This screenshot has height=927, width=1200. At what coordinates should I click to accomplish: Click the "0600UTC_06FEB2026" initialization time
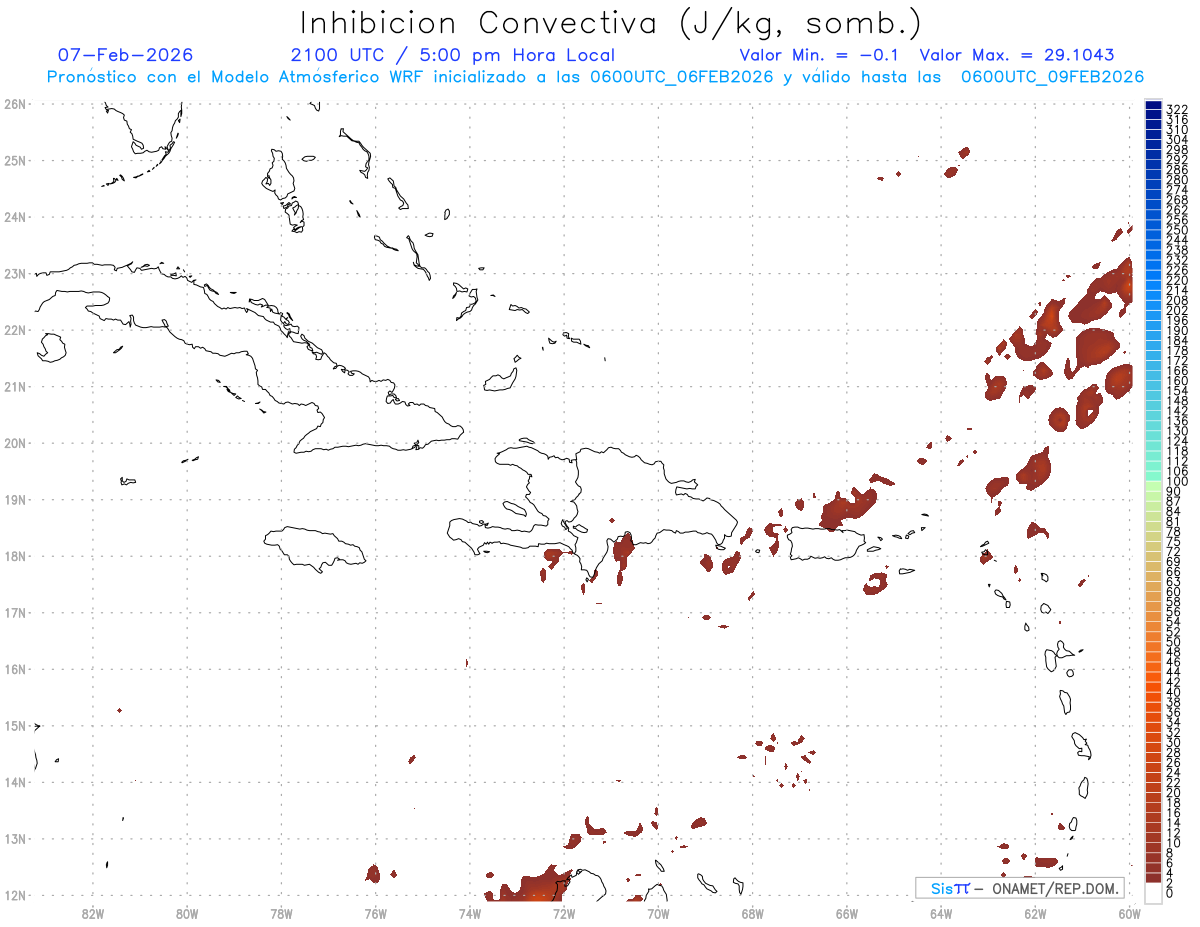(x=682, y=77)
